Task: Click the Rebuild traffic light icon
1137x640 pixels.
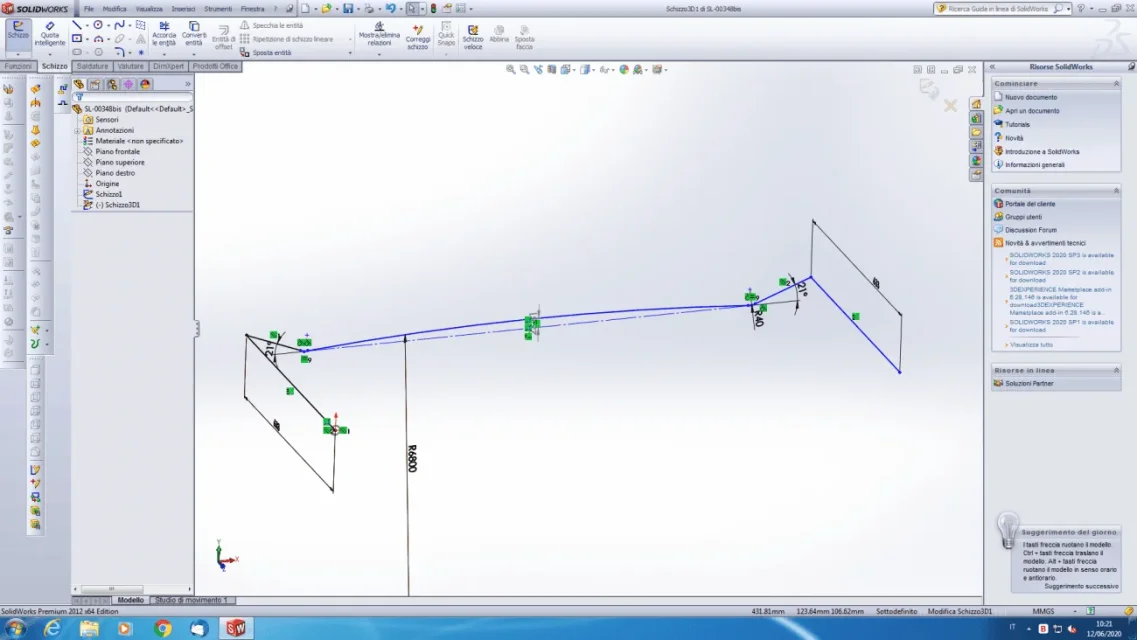Action: click(x=434, y=9)
